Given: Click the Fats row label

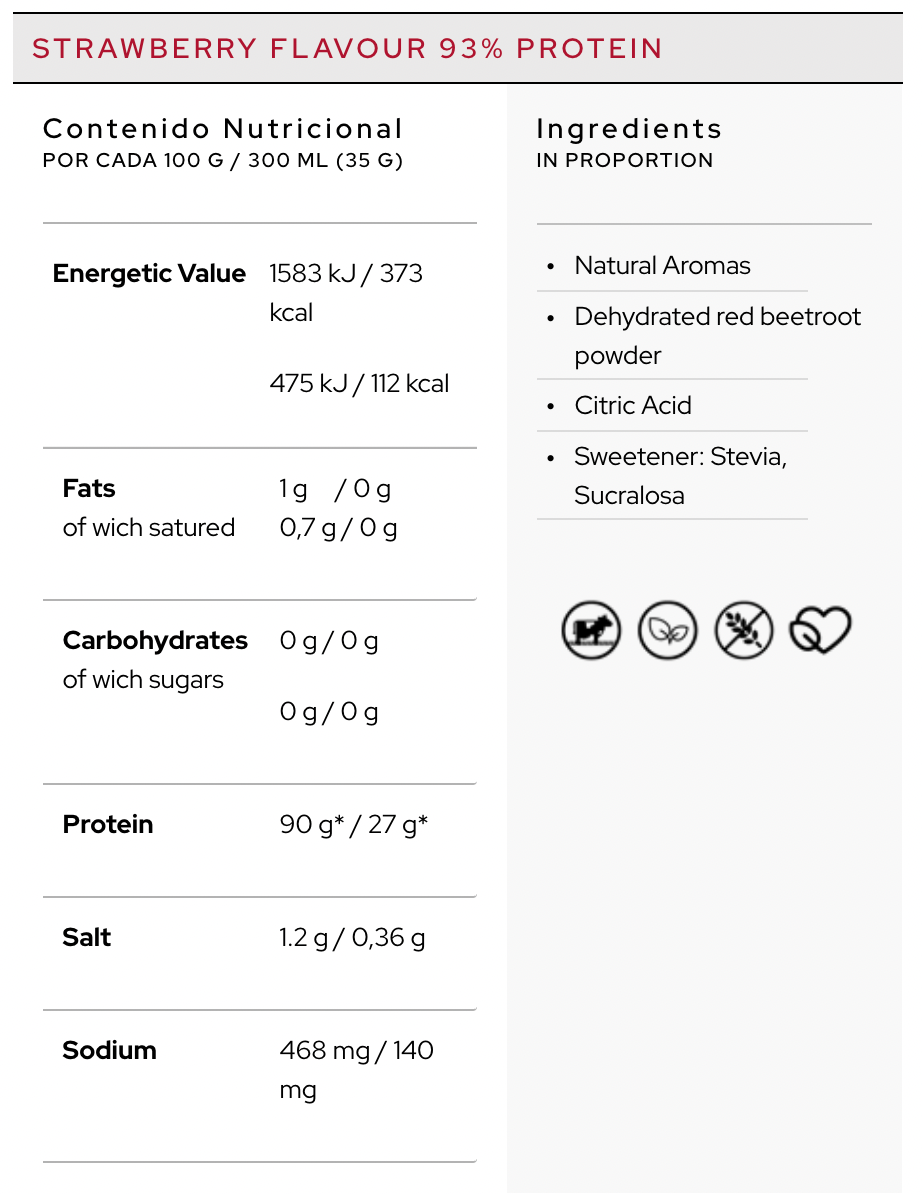Looking at the screenshot, I should pos(89,489).
